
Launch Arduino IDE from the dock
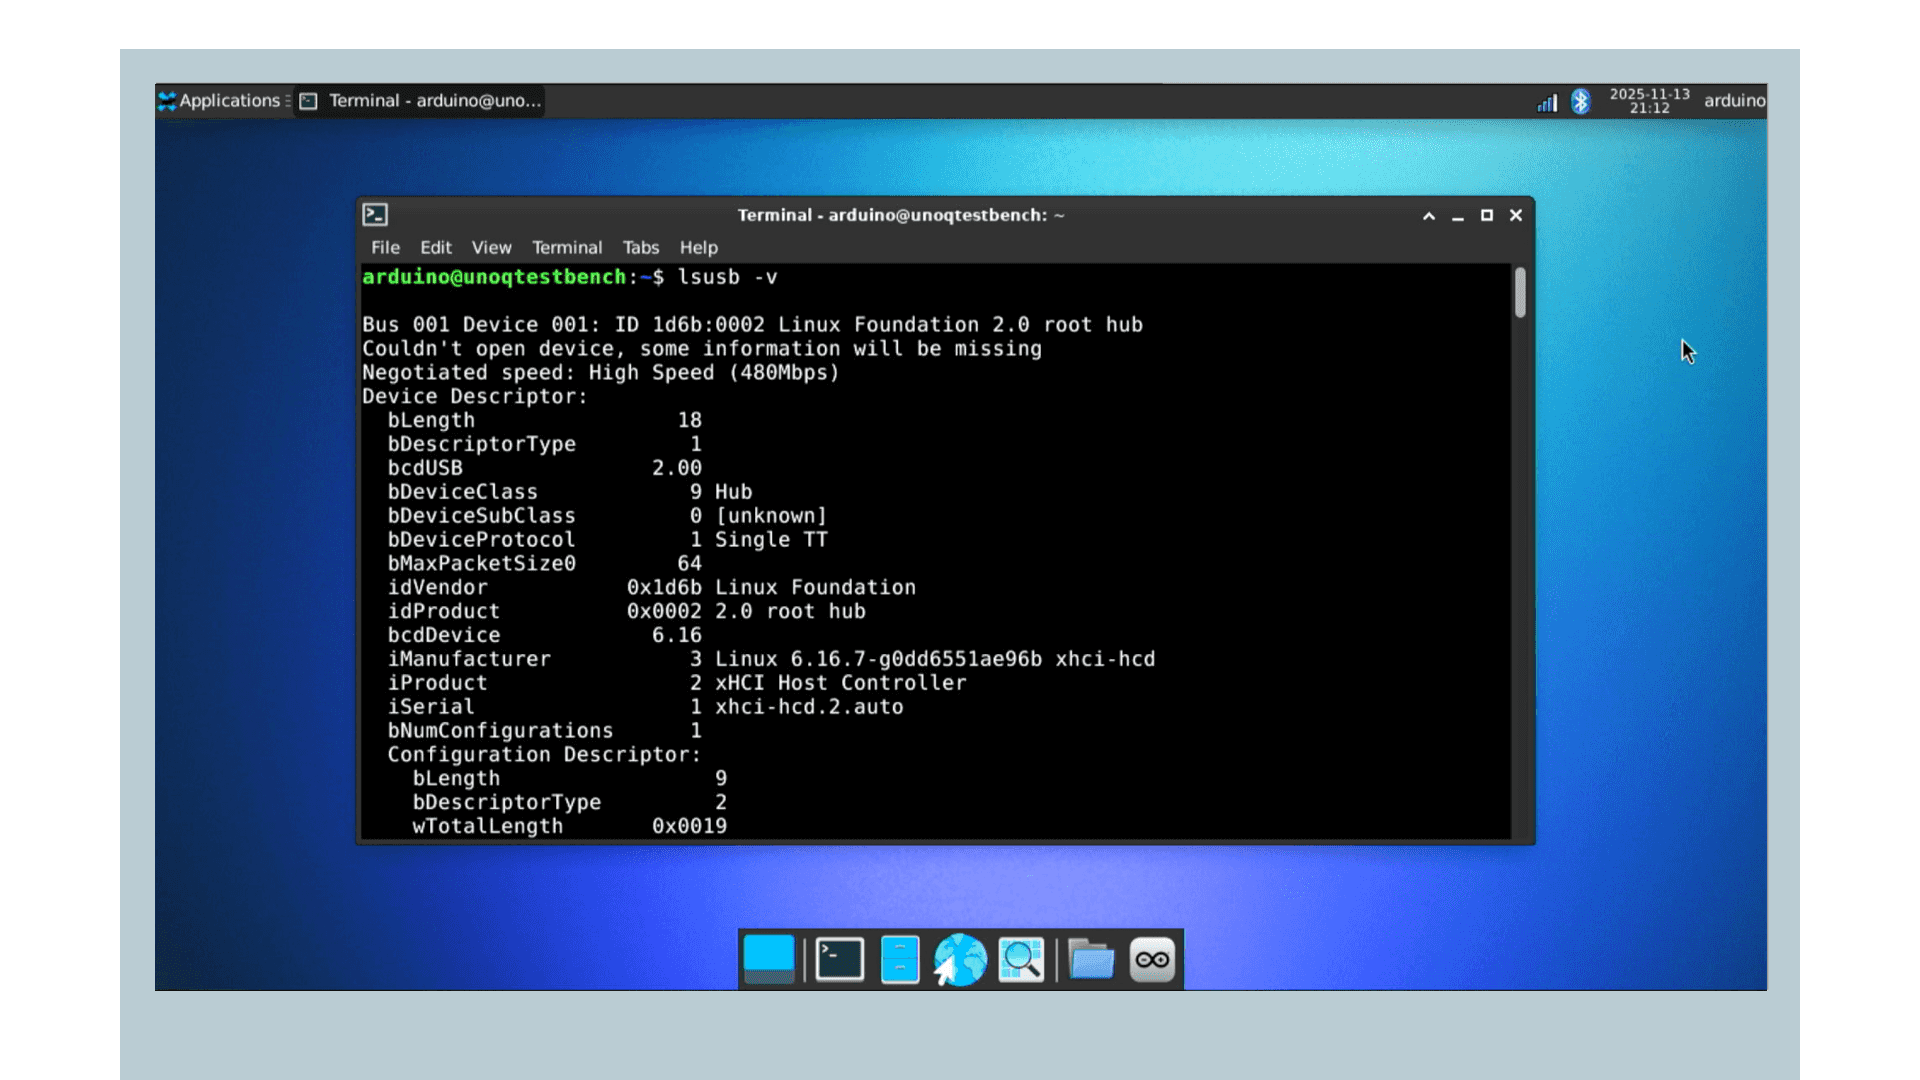point(1152,959)
